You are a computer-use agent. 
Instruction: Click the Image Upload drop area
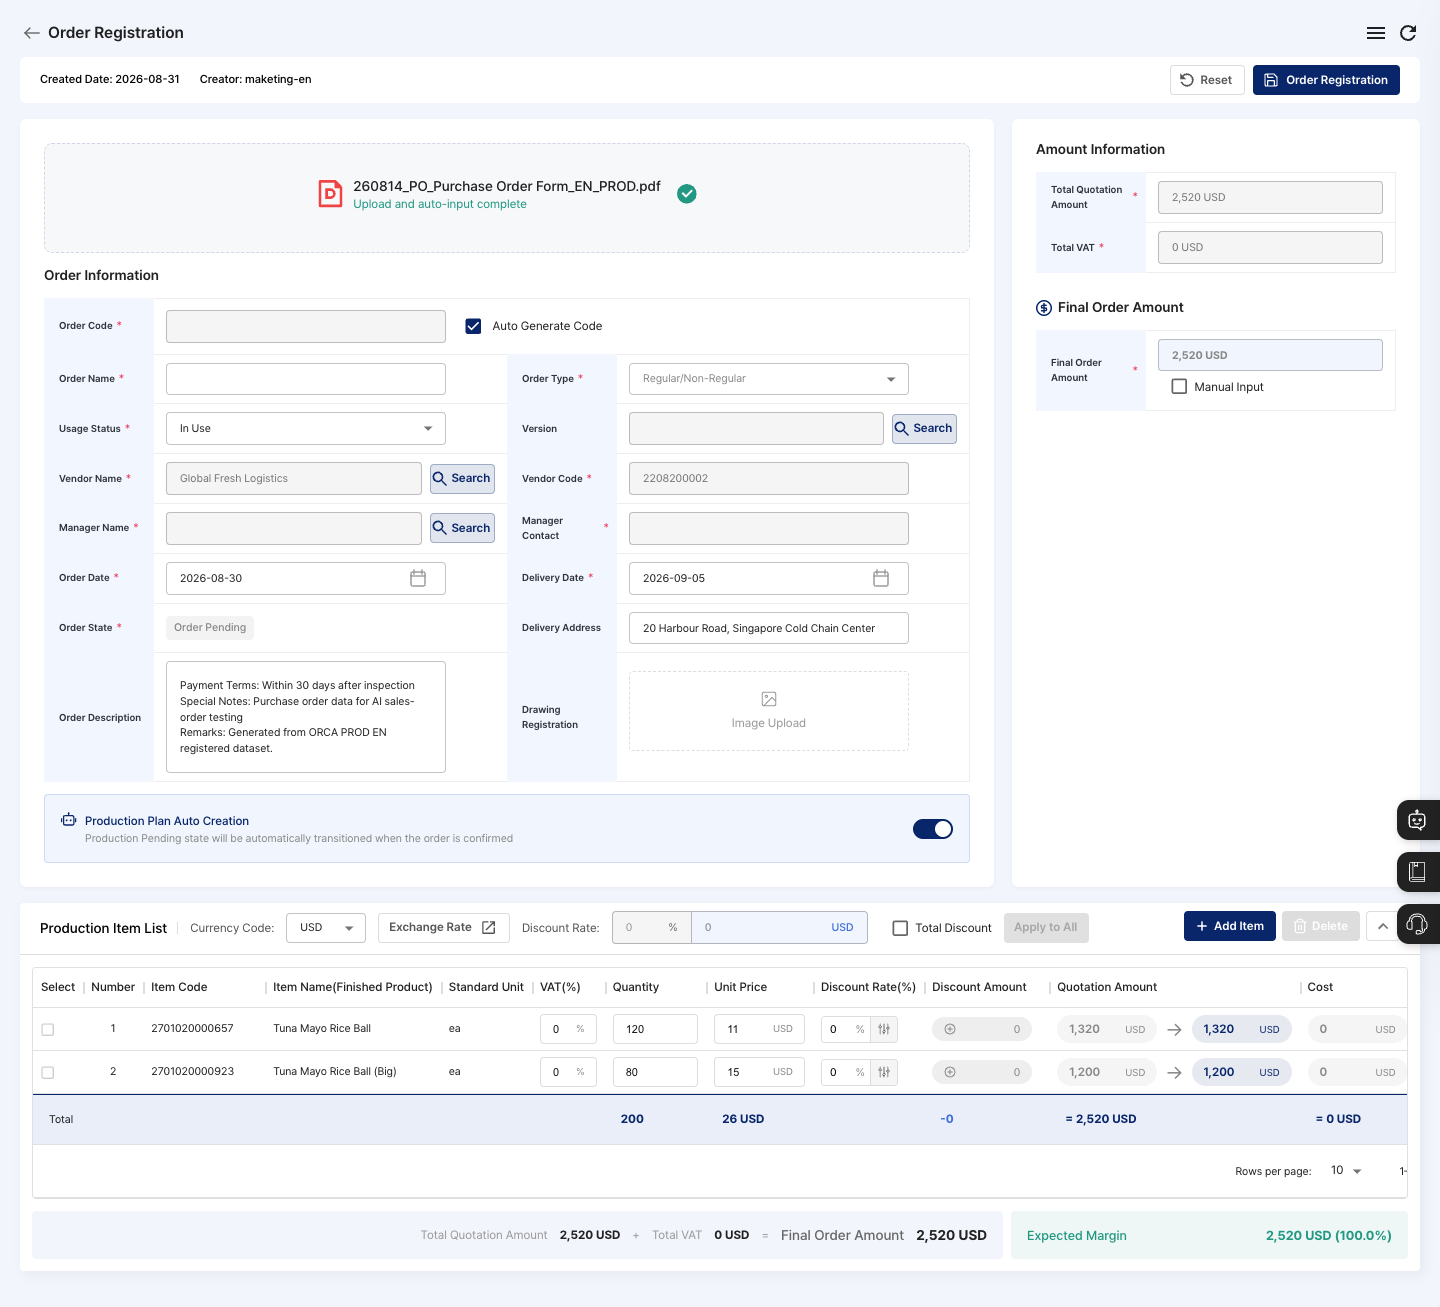pos(769,711)
